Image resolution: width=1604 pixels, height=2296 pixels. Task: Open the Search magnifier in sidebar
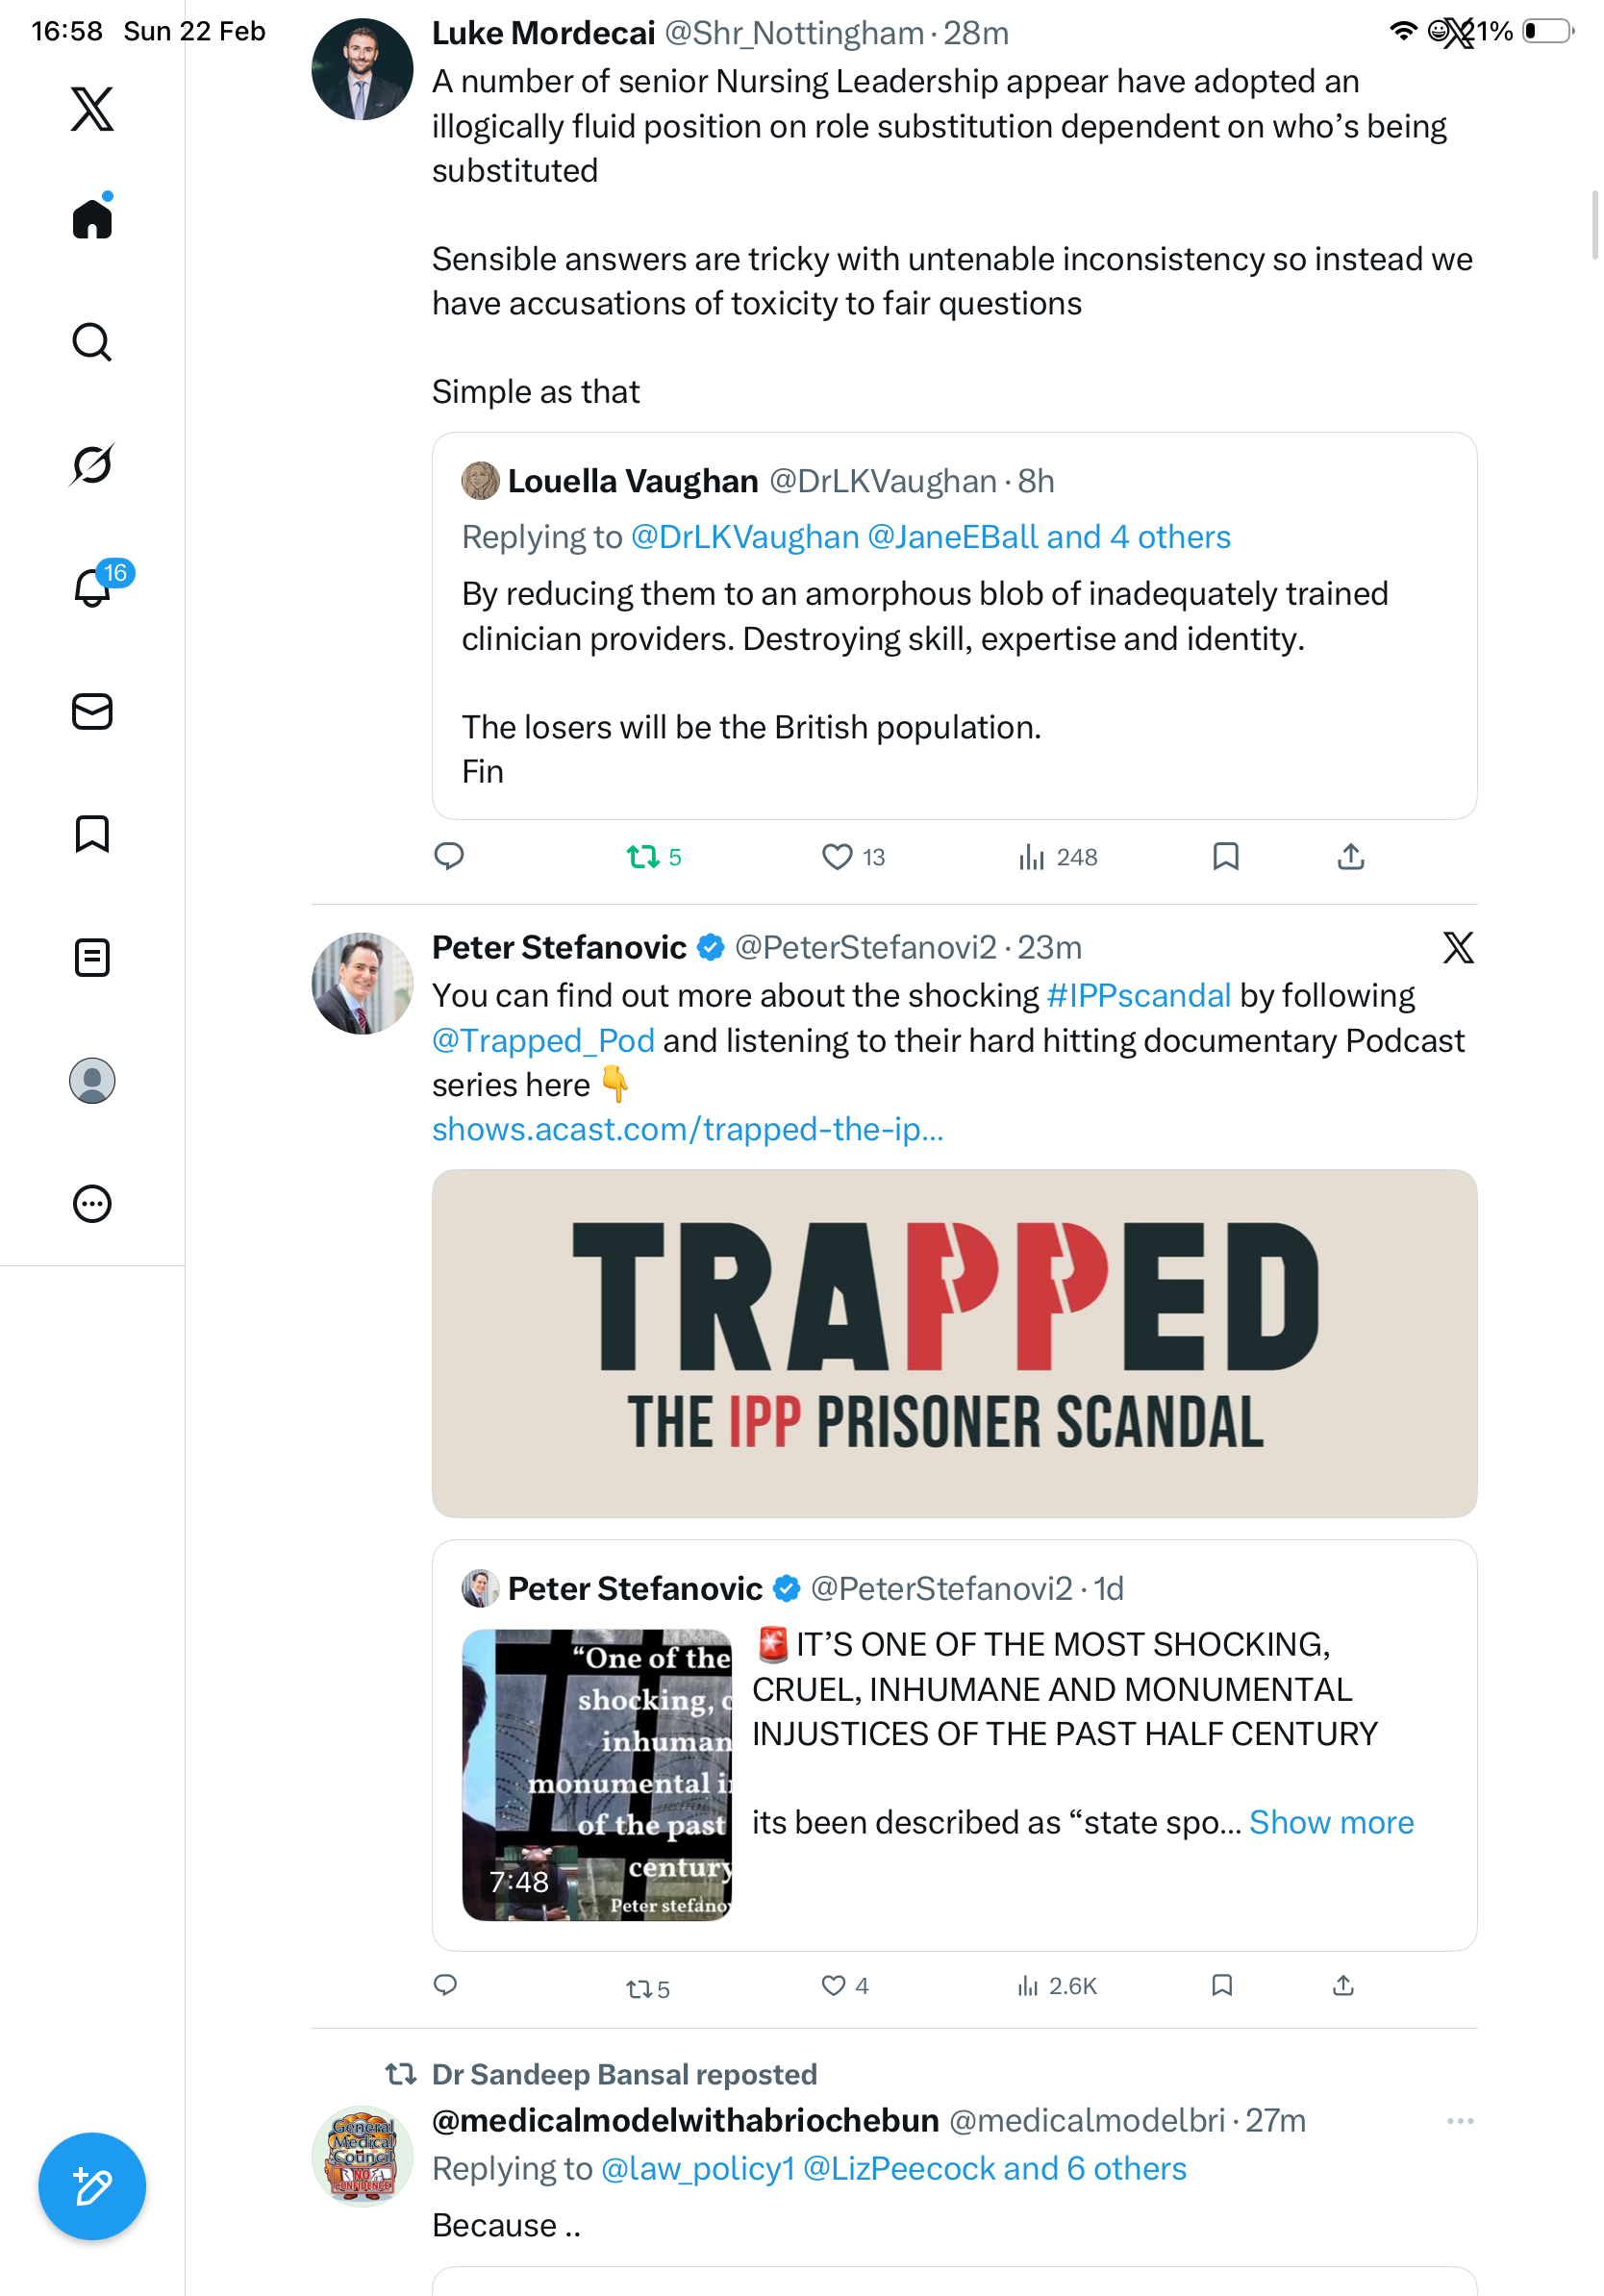92,342
